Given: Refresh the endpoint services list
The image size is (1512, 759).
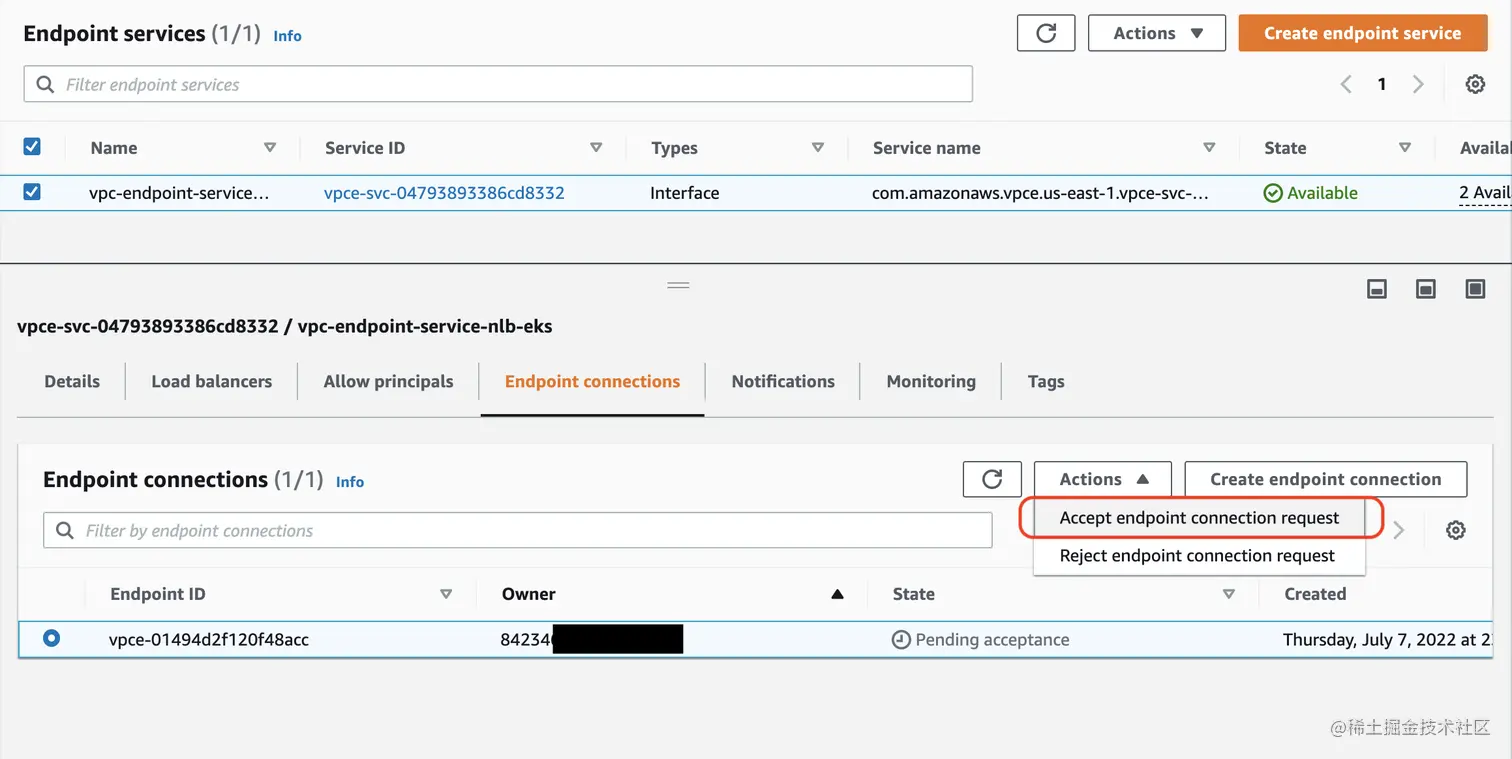Looking at the screenshot, I should tap(1046, 33).
